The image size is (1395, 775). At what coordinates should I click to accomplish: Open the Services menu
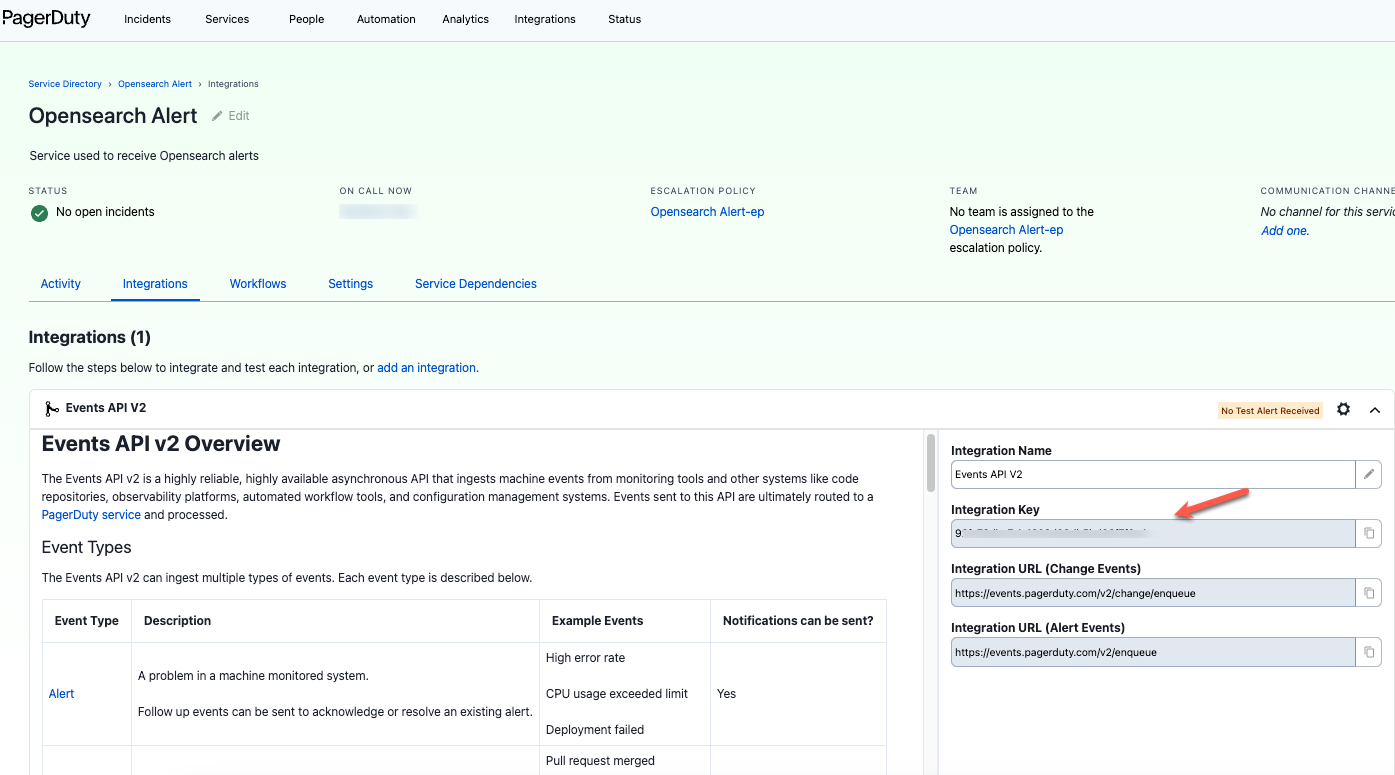(x=227, y=19)
